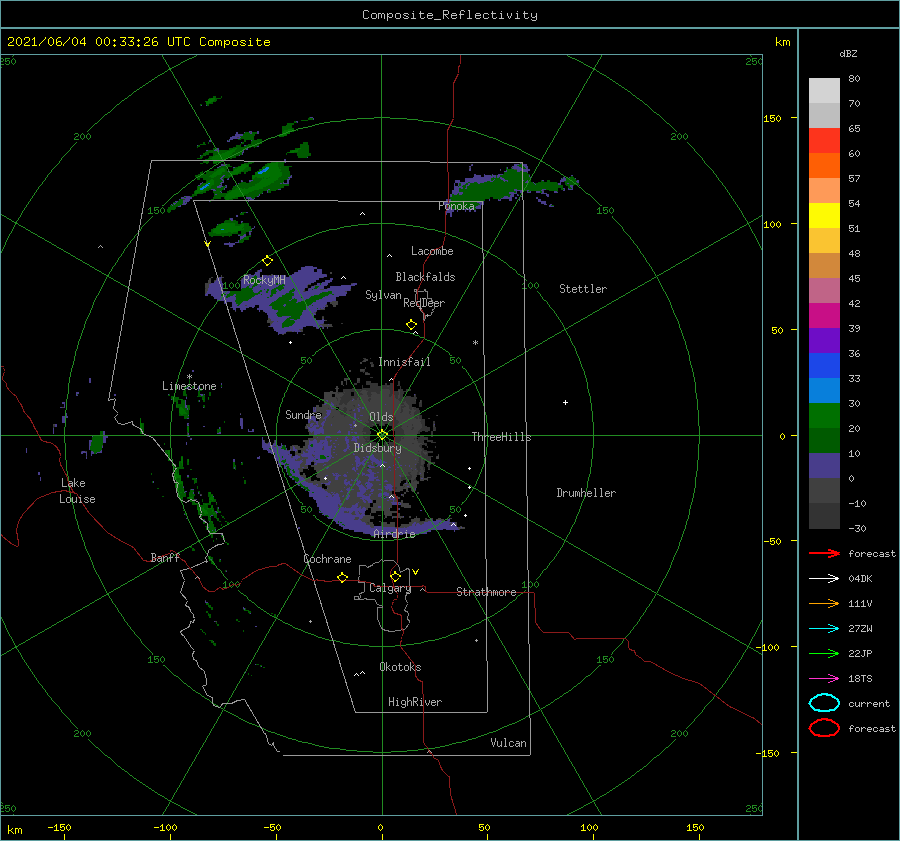The height and width of the screenshot is (841, 900).
Task: Click the Drumheller town label
Action: (x=586, y=493)
